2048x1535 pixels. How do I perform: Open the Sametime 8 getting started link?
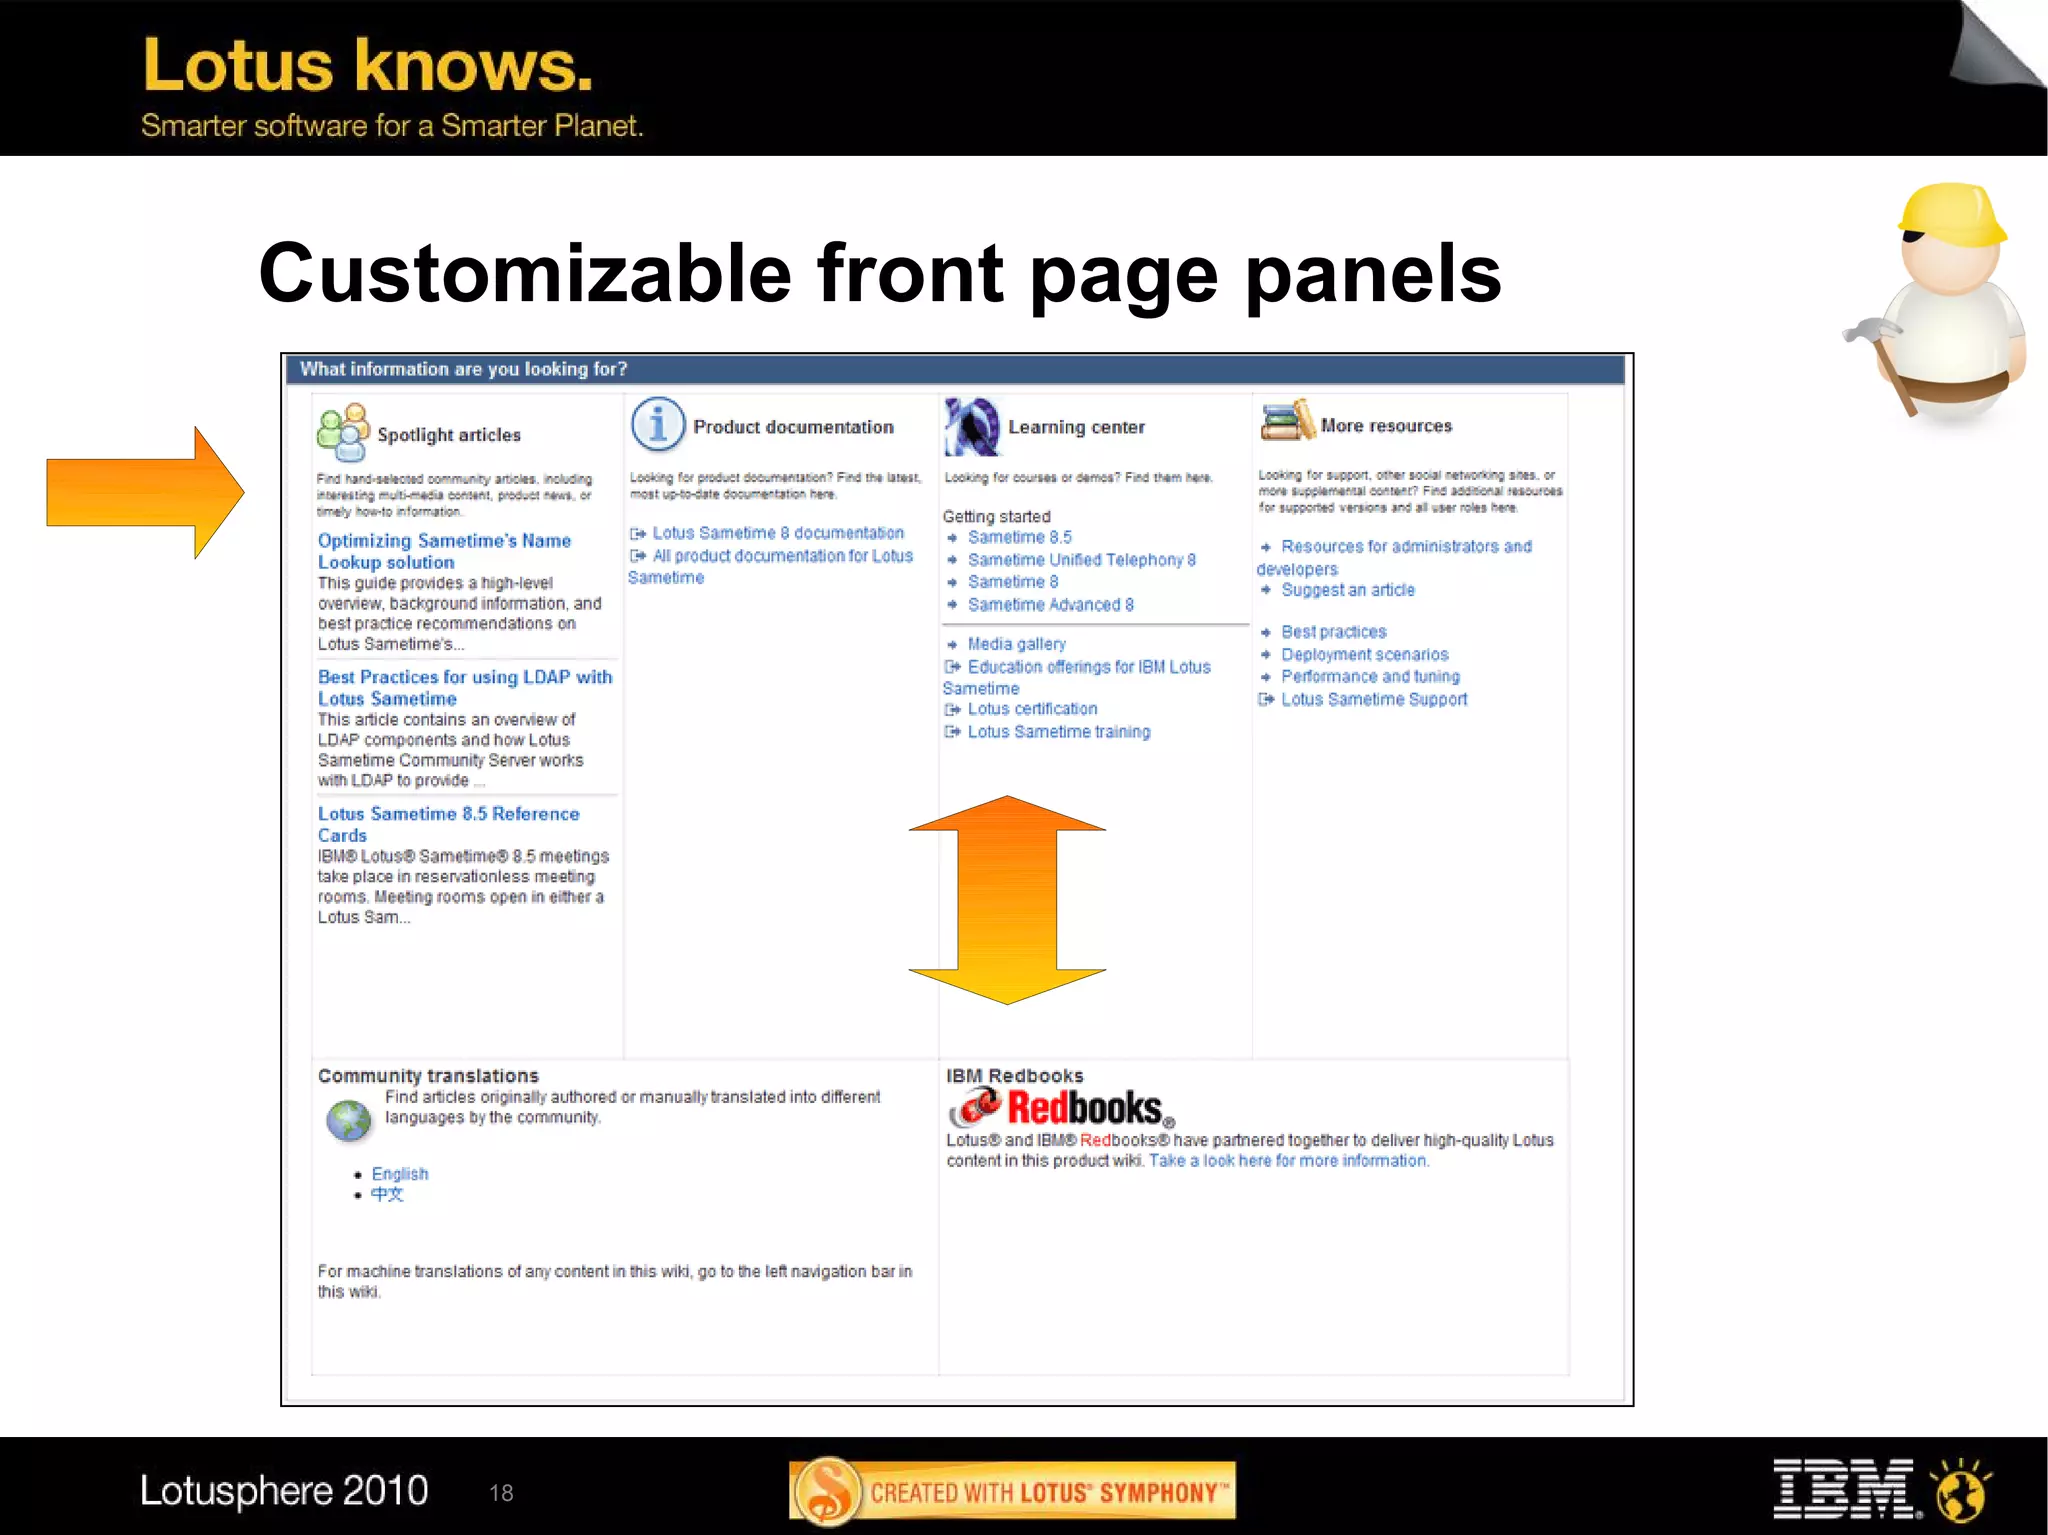1012,582
